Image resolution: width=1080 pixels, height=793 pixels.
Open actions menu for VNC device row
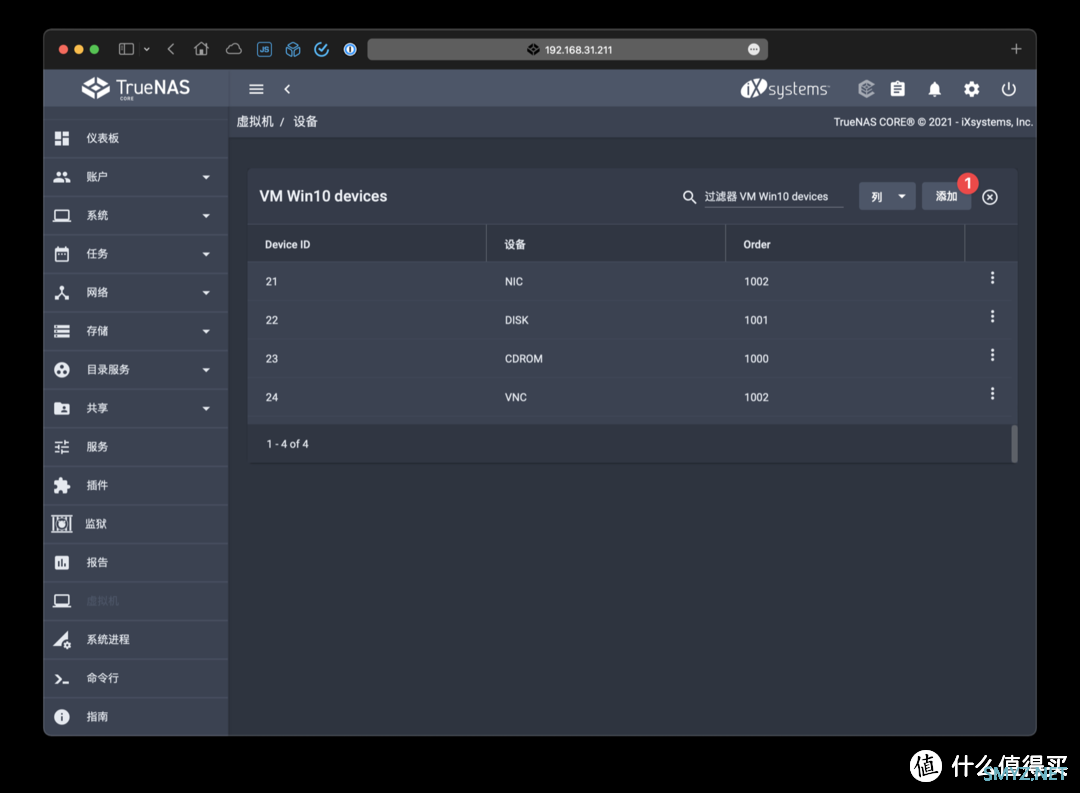click(993, 393)
